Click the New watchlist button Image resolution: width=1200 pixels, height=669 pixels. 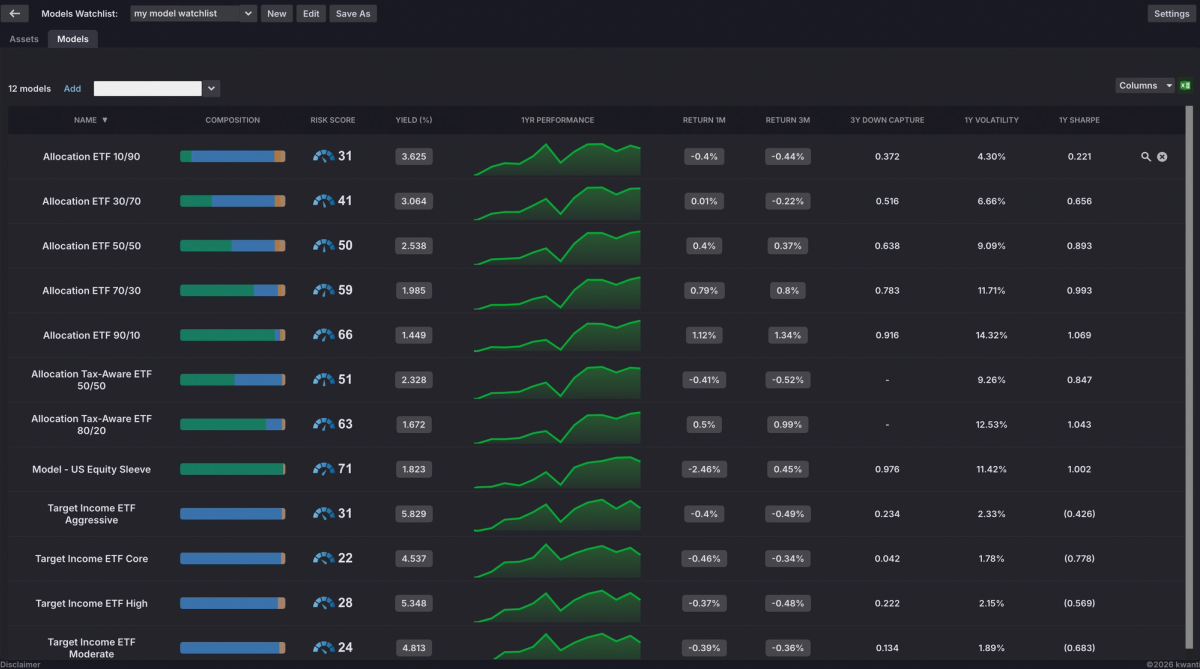pos(277,13)
